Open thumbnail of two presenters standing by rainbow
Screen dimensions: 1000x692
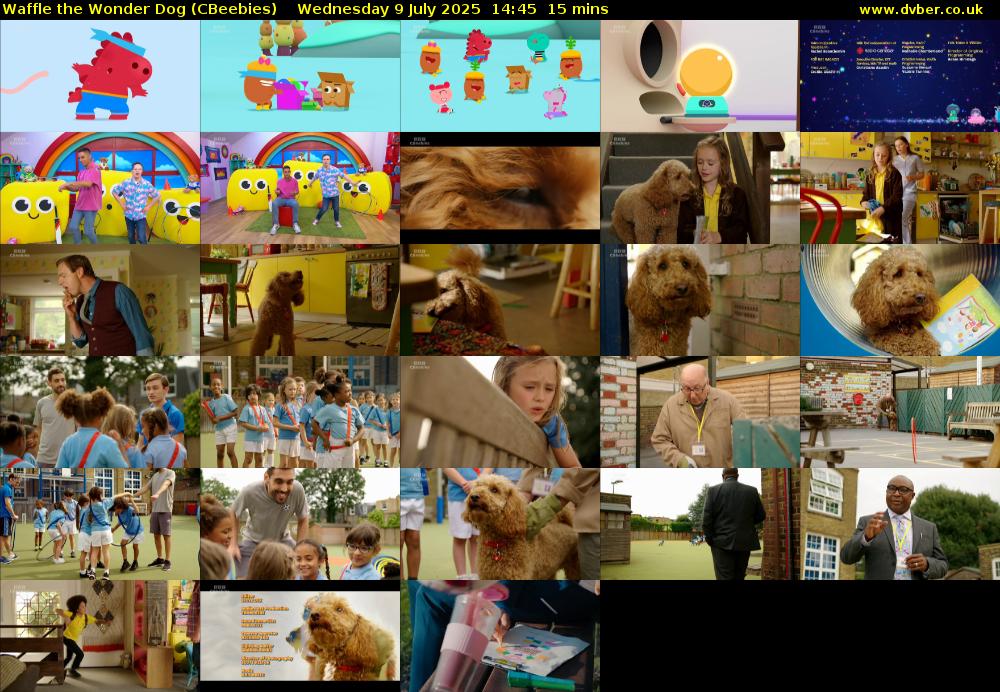tap(100, 188)
